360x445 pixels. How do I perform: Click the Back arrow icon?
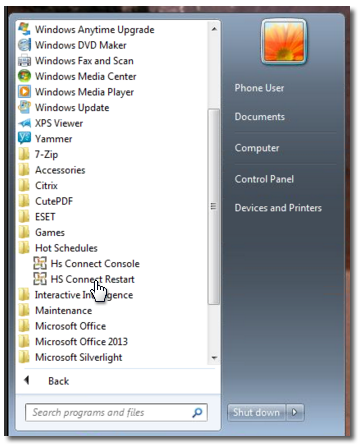coord(27,380)
